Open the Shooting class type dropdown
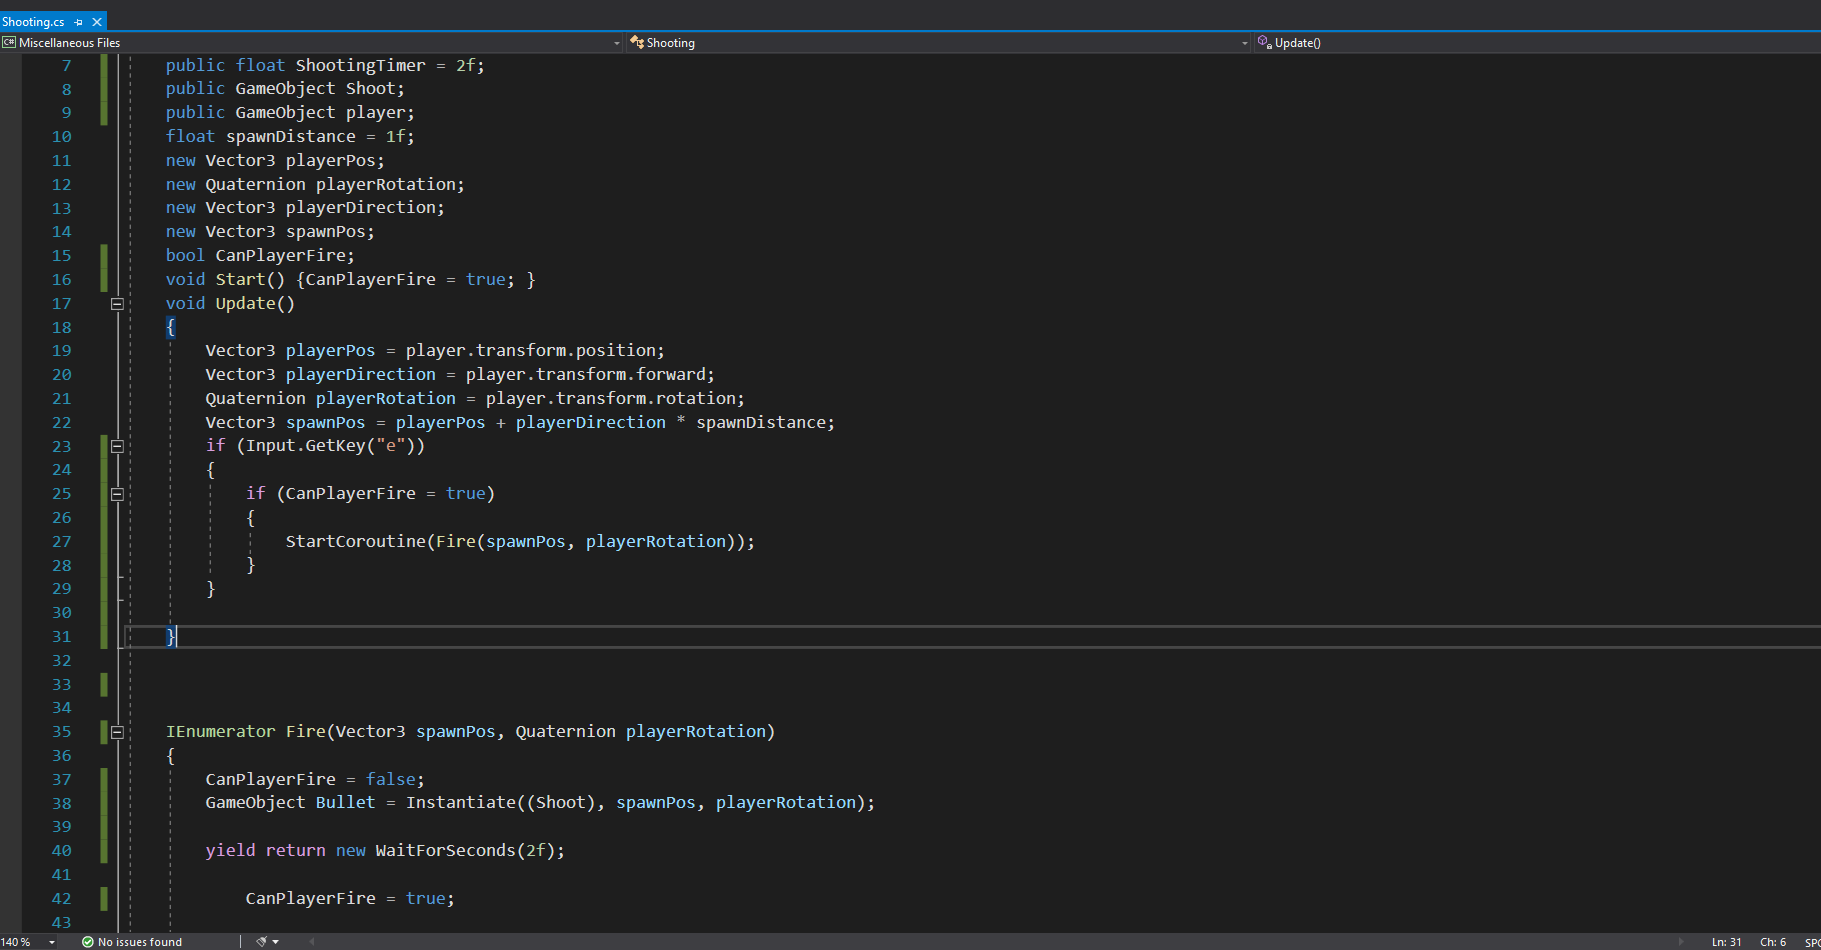Screen dimensions: 1821x950 click(x=1244, y=43)
